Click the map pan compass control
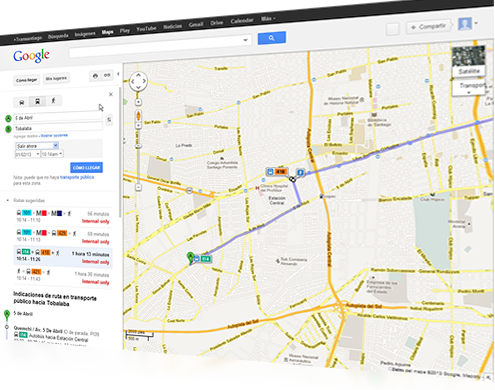Image resolution: width=495 pixels, height=390 pixels. tap(138, 81)
